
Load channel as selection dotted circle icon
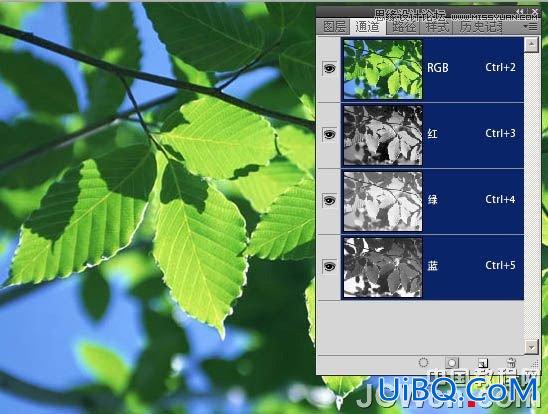point(423,363)
